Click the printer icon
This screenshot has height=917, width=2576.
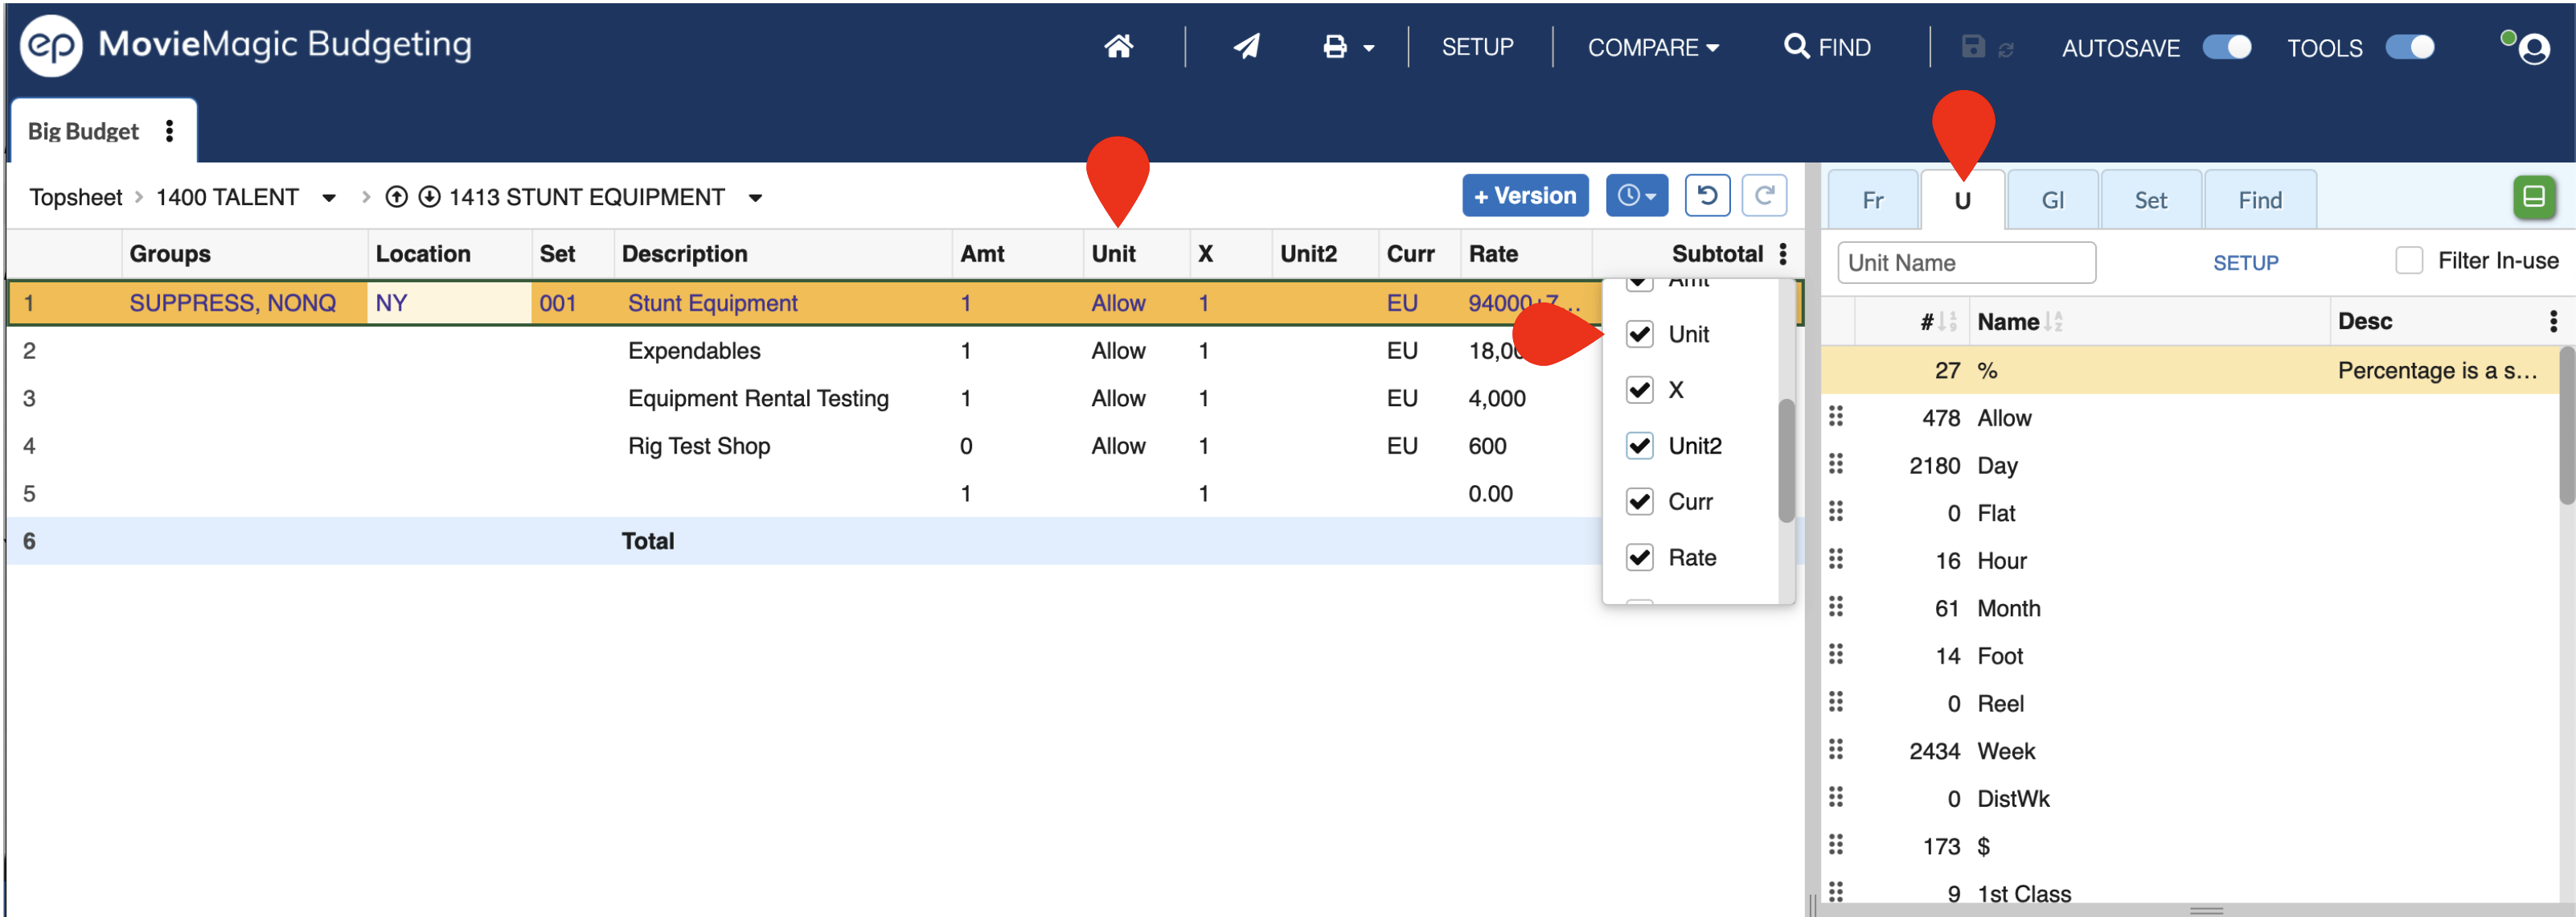1334,47
